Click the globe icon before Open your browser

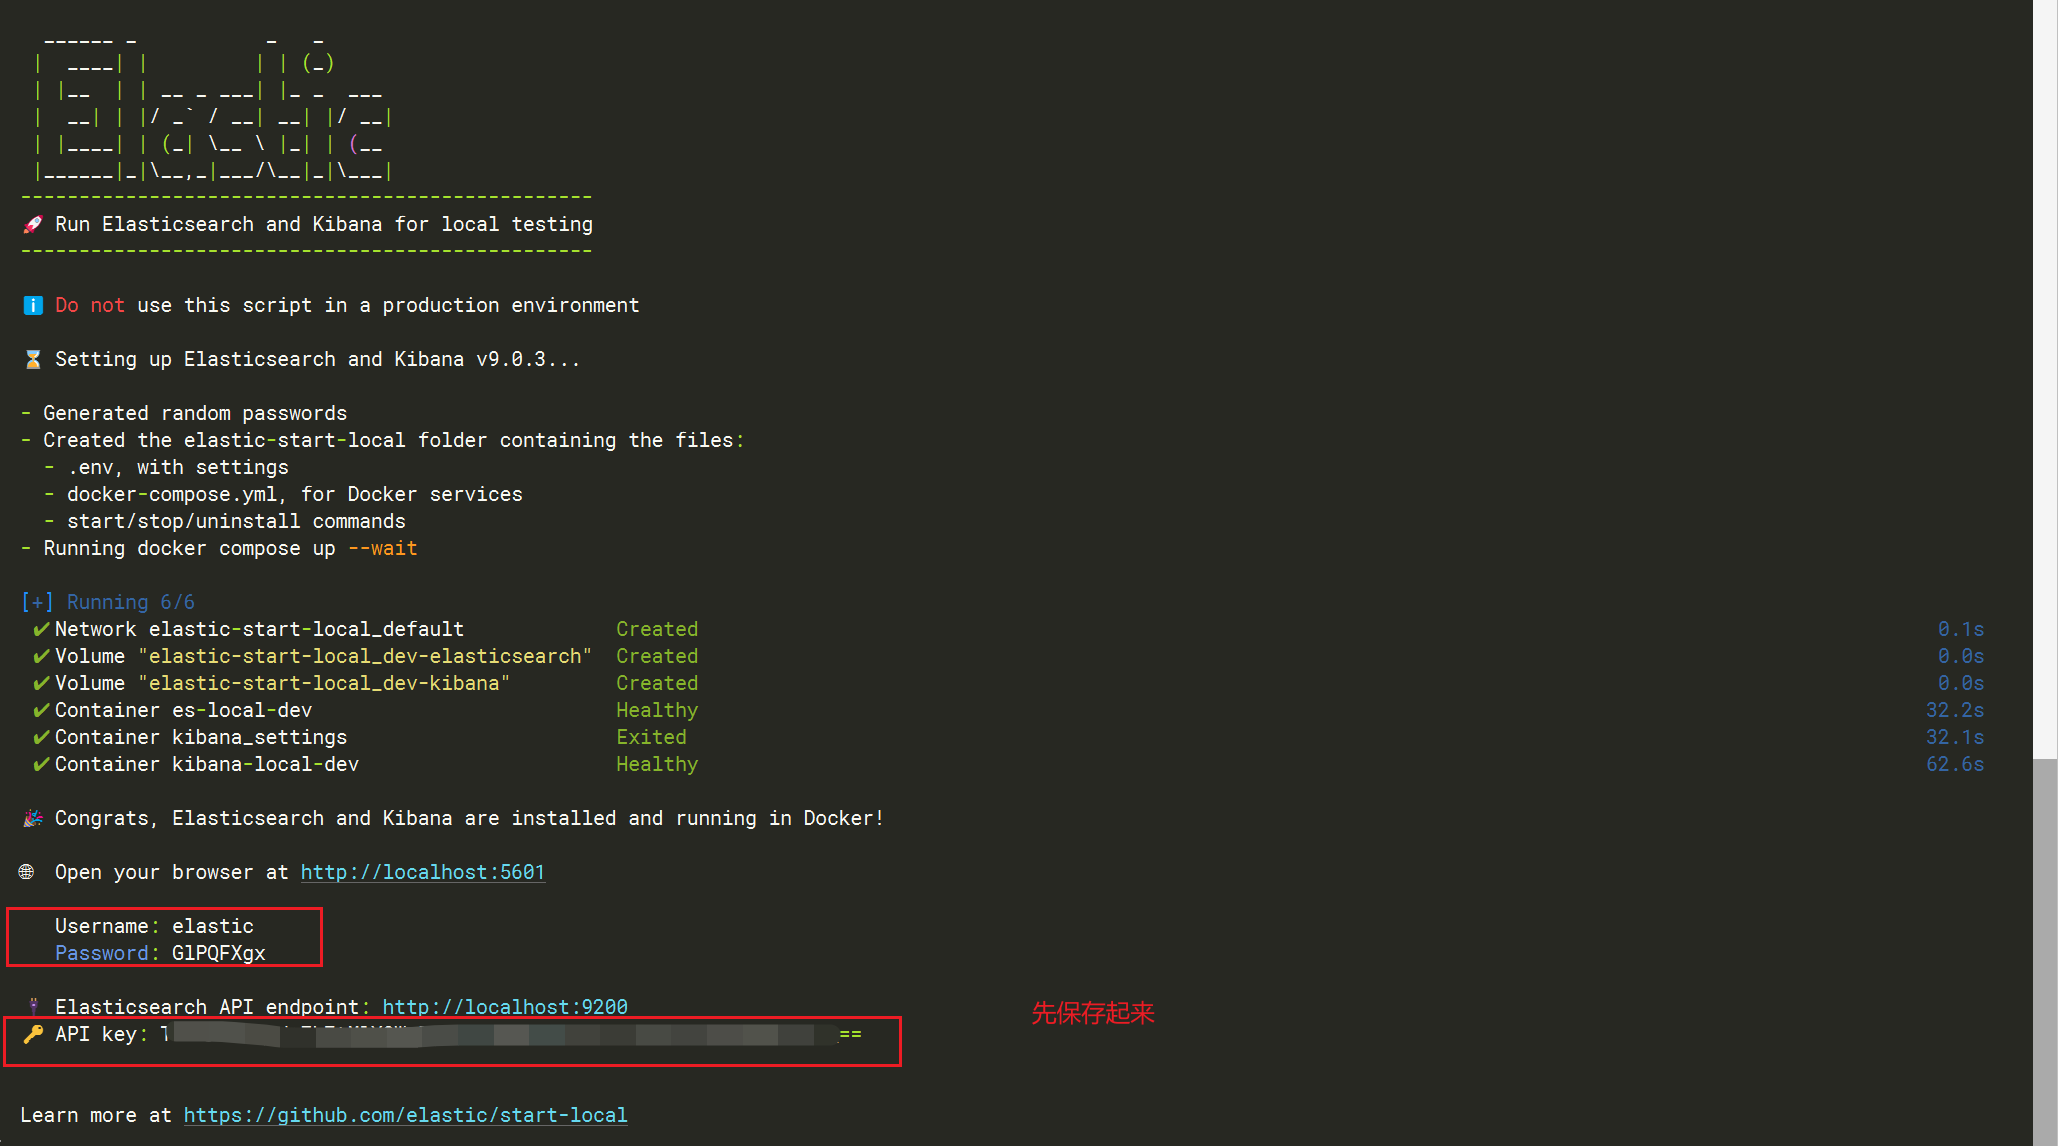(27, 872)
